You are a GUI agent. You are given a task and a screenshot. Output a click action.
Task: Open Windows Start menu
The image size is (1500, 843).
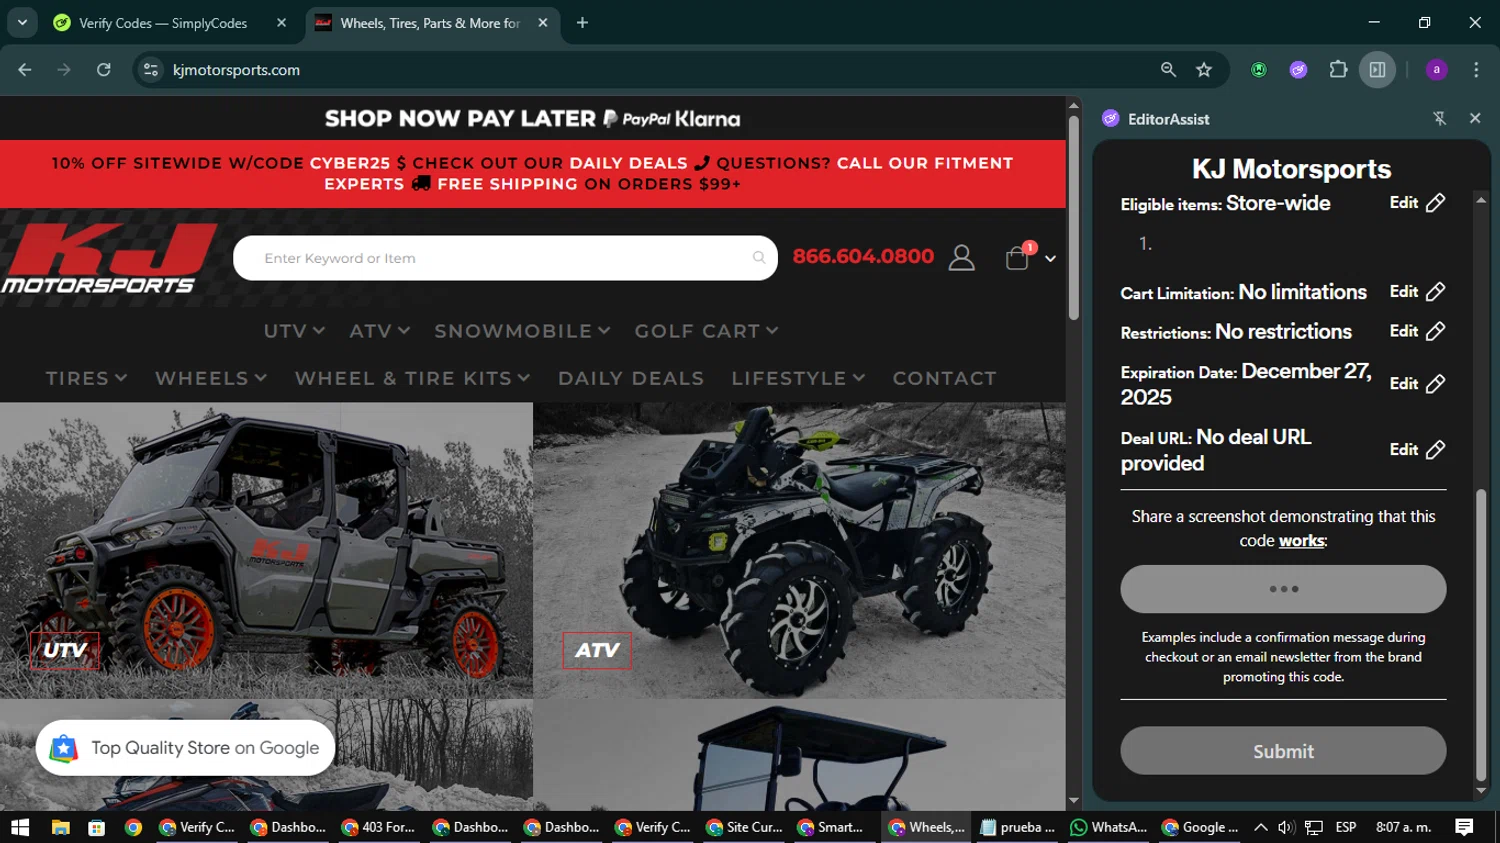(x=20, y=827)
